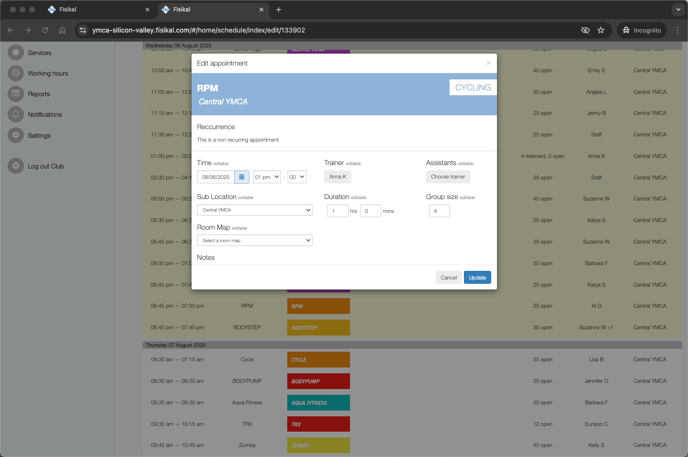Click the 'Lisa B' trainer cell
688x457 pixels.
[x=596, y=360]
